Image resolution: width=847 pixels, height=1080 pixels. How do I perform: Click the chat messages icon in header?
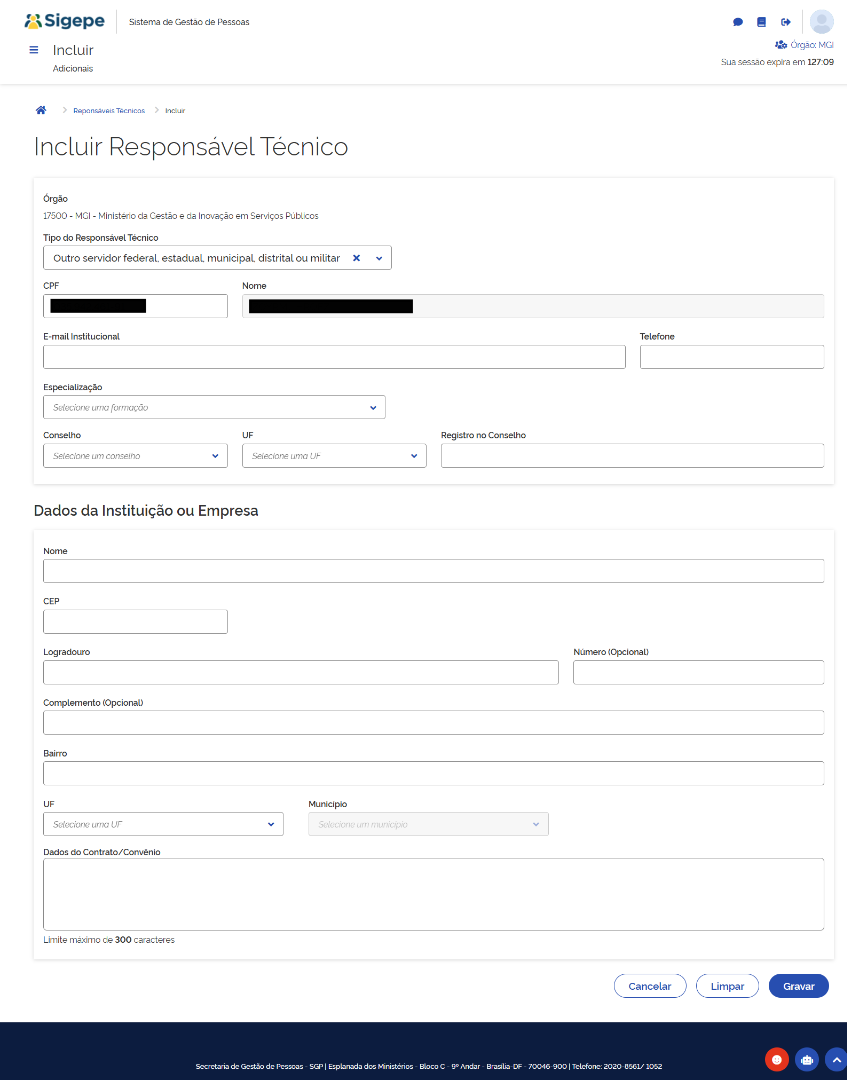coord(738,22)
